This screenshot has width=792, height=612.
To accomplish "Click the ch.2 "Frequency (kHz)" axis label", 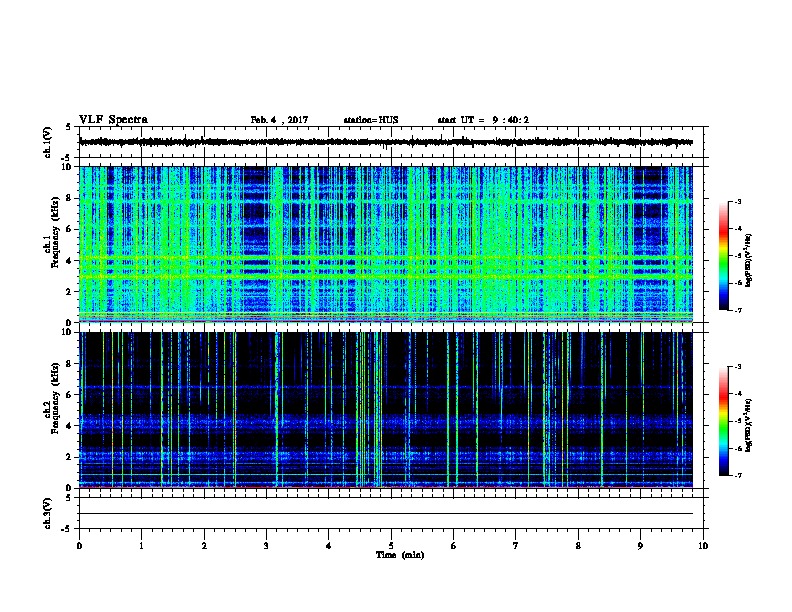I will (x=55, y=398).
